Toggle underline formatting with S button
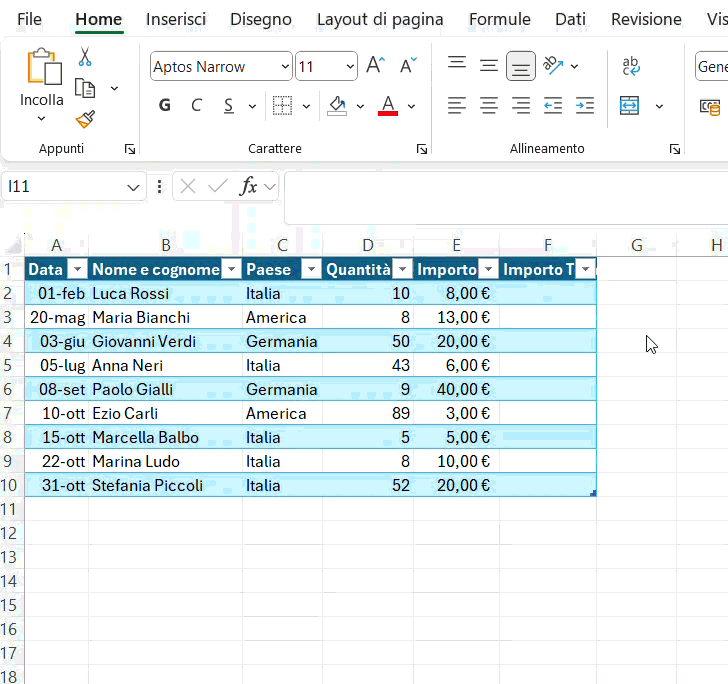 point(228,105)
